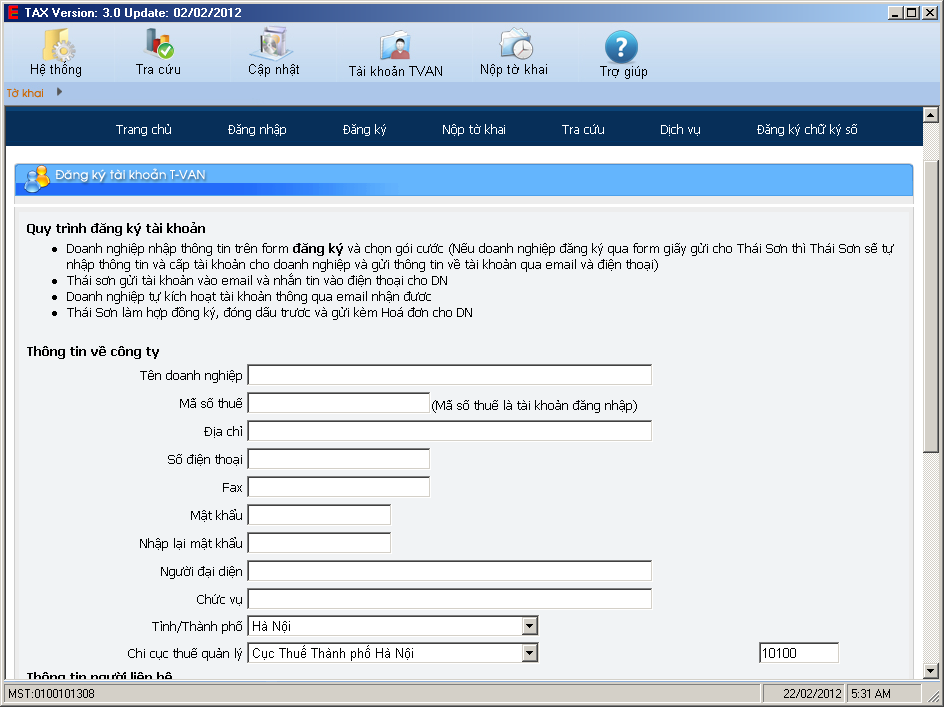Select Dịch vụ in navigation bar
The image size is (944, 707).
[680, 129]
